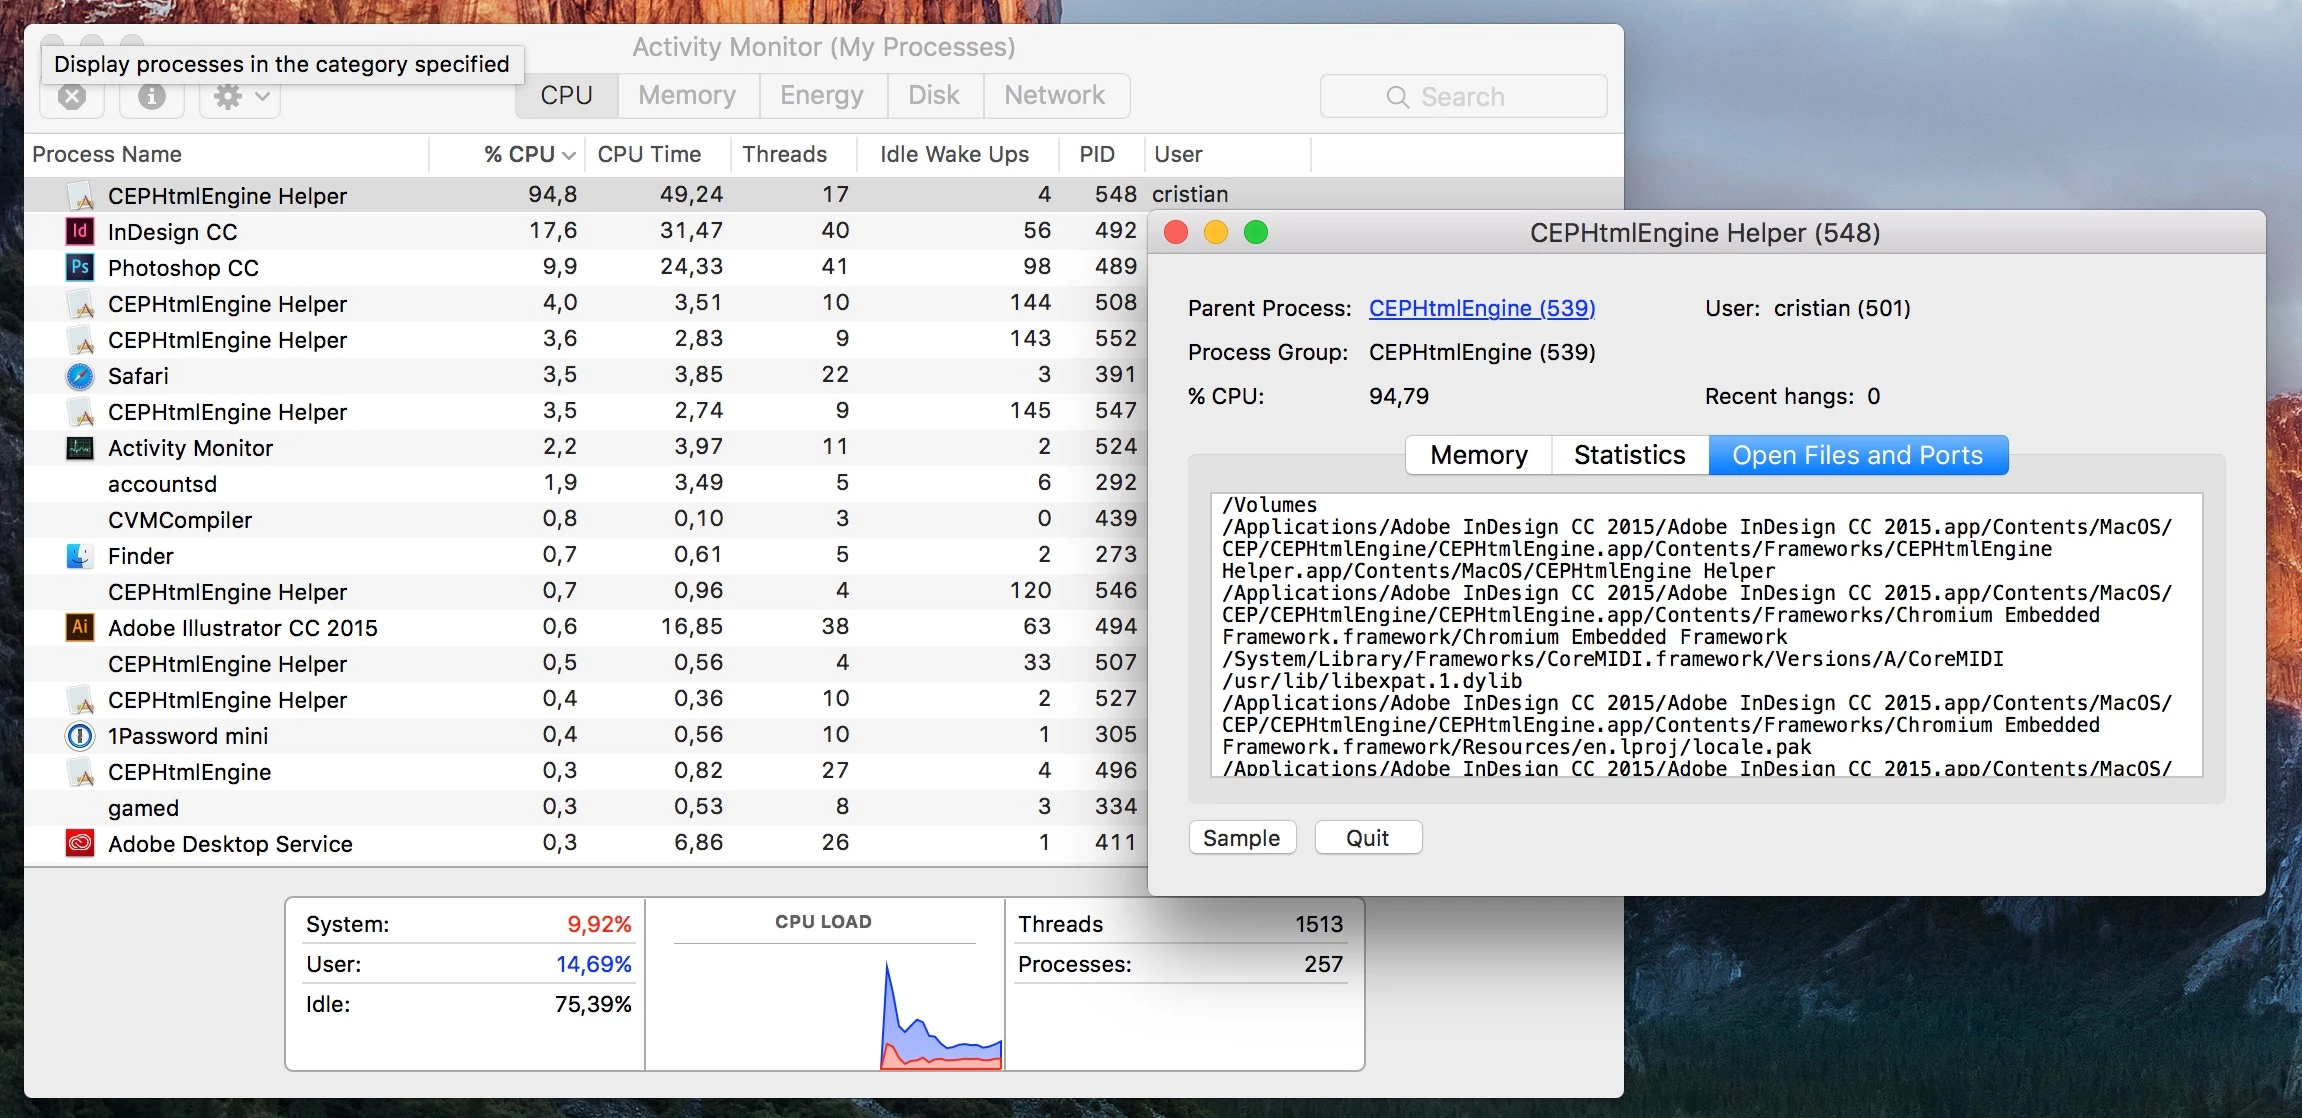
Task: Click the Sample button
Action: (x=1241, y=838)
